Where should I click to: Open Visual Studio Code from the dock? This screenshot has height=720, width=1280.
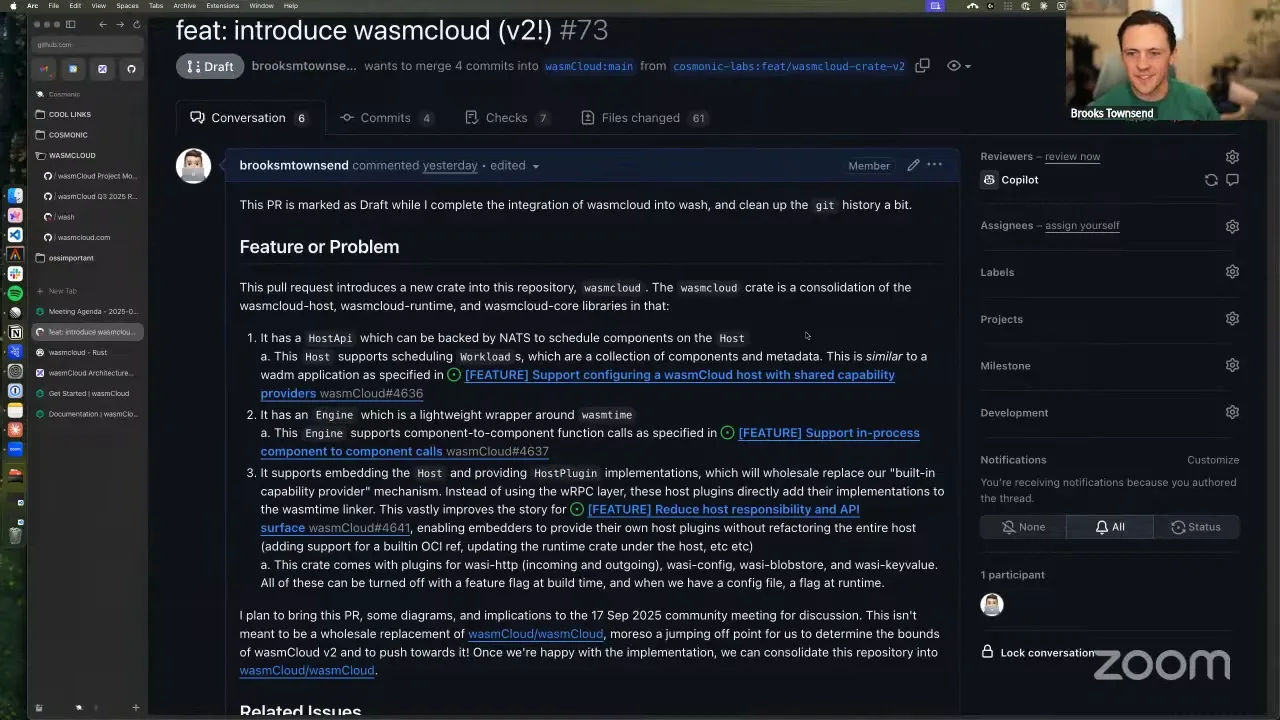(15, 235)
